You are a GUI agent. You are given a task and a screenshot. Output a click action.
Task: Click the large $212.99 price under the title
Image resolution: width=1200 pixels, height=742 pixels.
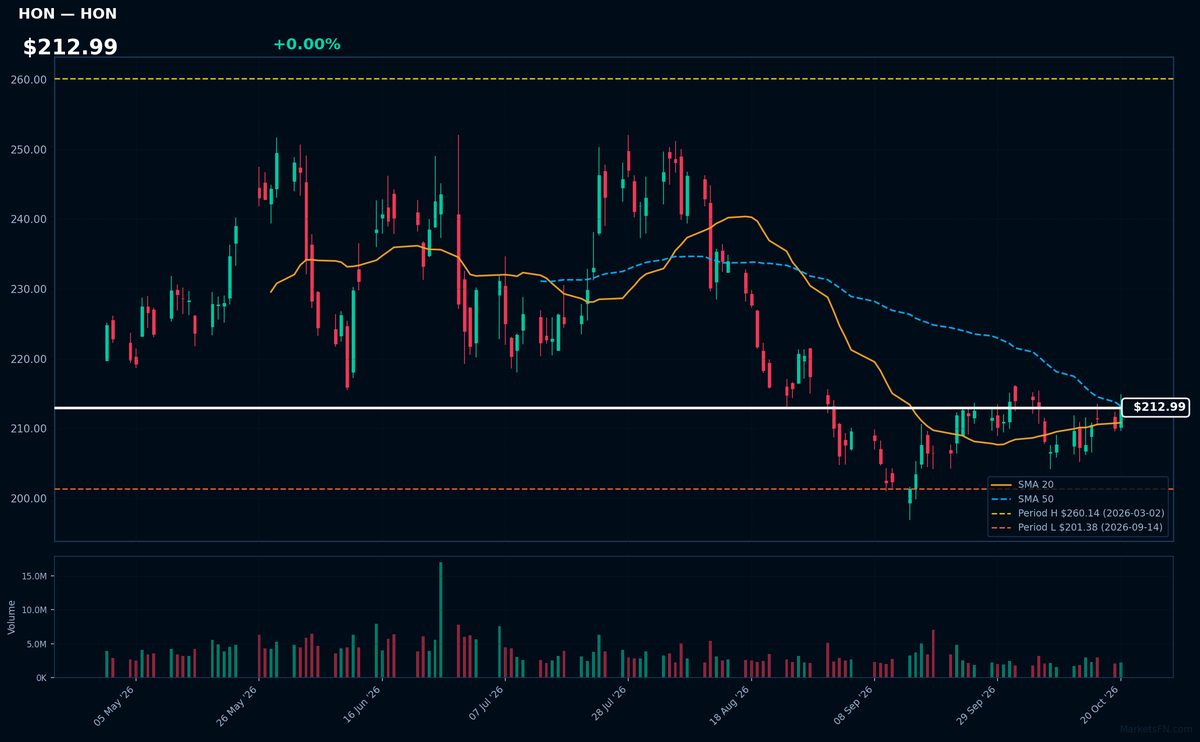(x=70, y=47)
